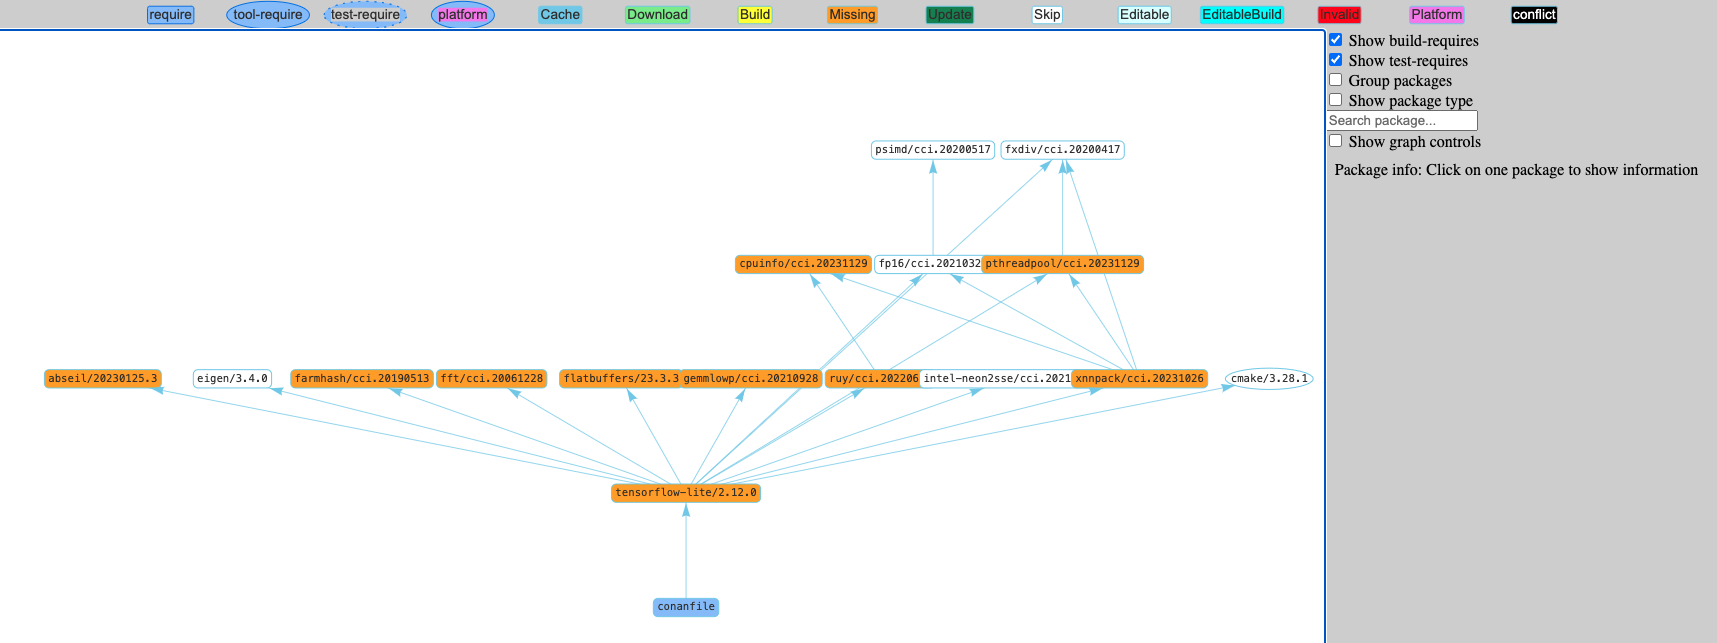Click the farmhash/cci.20190513 node
This screenshot has height=643, width=1717.
point(361,379)
